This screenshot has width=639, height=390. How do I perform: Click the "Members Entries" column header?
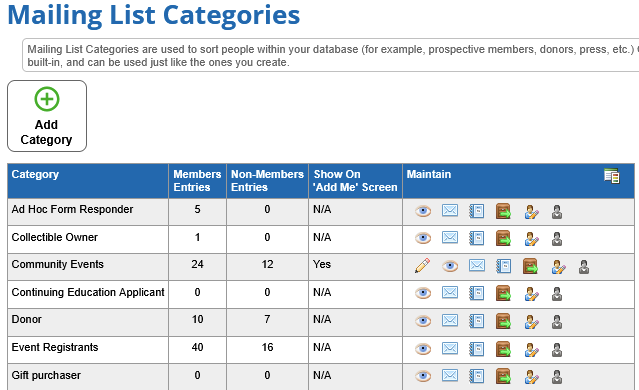point(197,181)
